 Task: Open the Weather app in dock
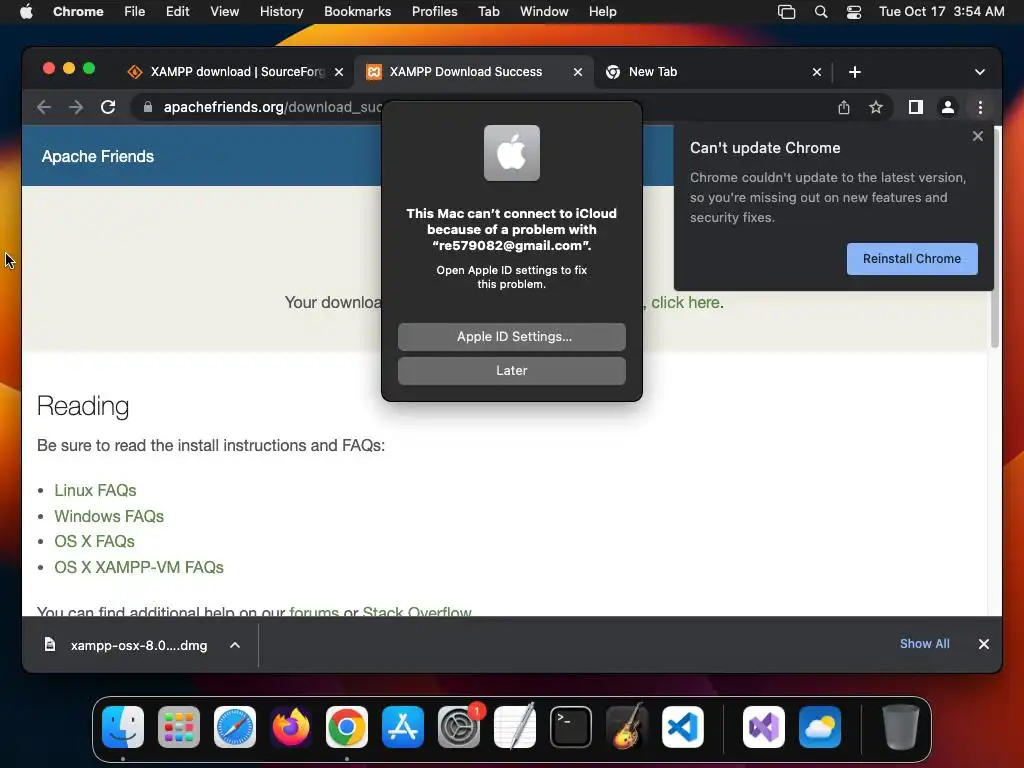pyautogui.click(x=820, y=727)
